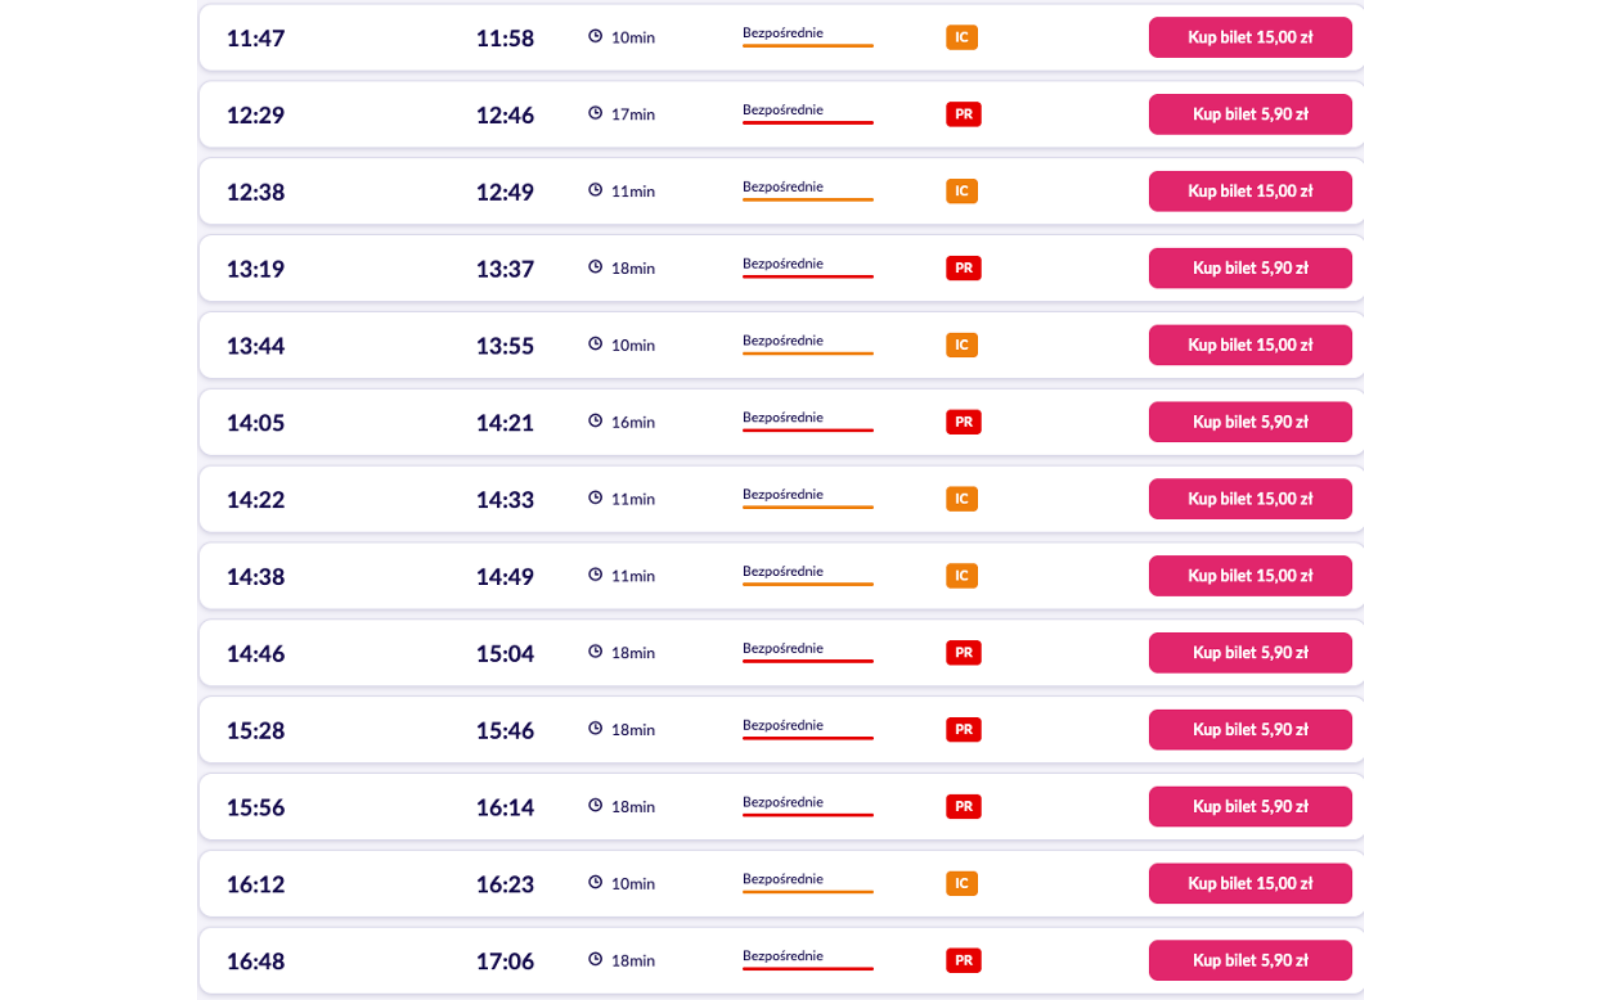
Task: Select the 15:56 to 16:14 connection row
Action: click(x=380, y=807)
